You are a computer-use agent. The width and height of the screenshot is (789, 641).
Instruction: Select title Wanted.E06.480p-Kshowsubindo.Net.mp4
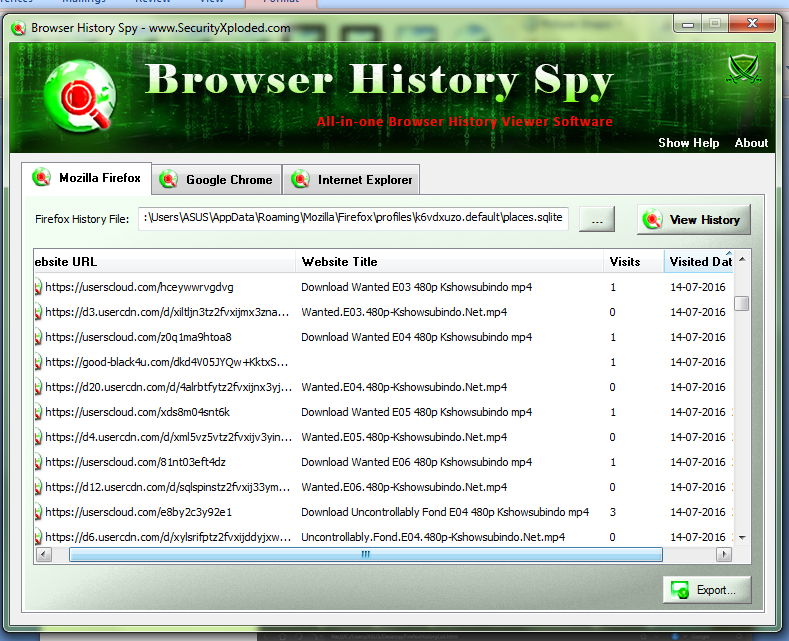tap(404, 487)
